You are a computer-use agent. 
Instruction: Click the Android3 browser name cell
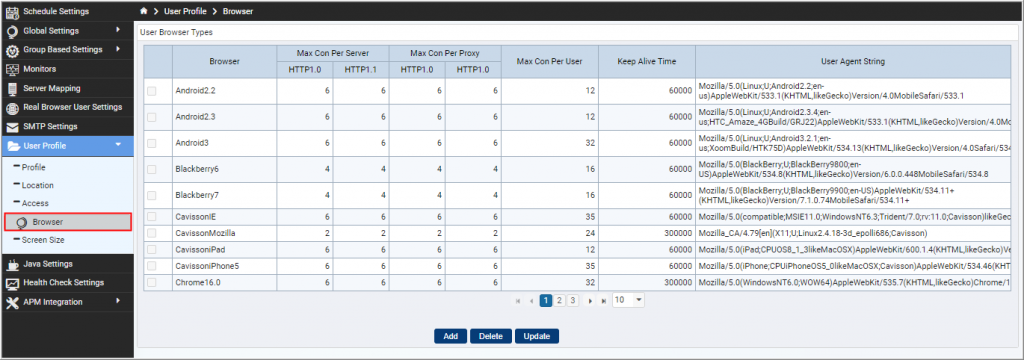coord(225,143)
